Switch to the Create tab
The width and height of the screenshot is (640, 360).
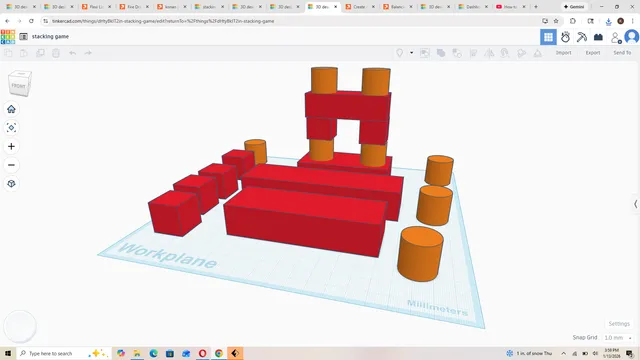[x=360, y=7]
